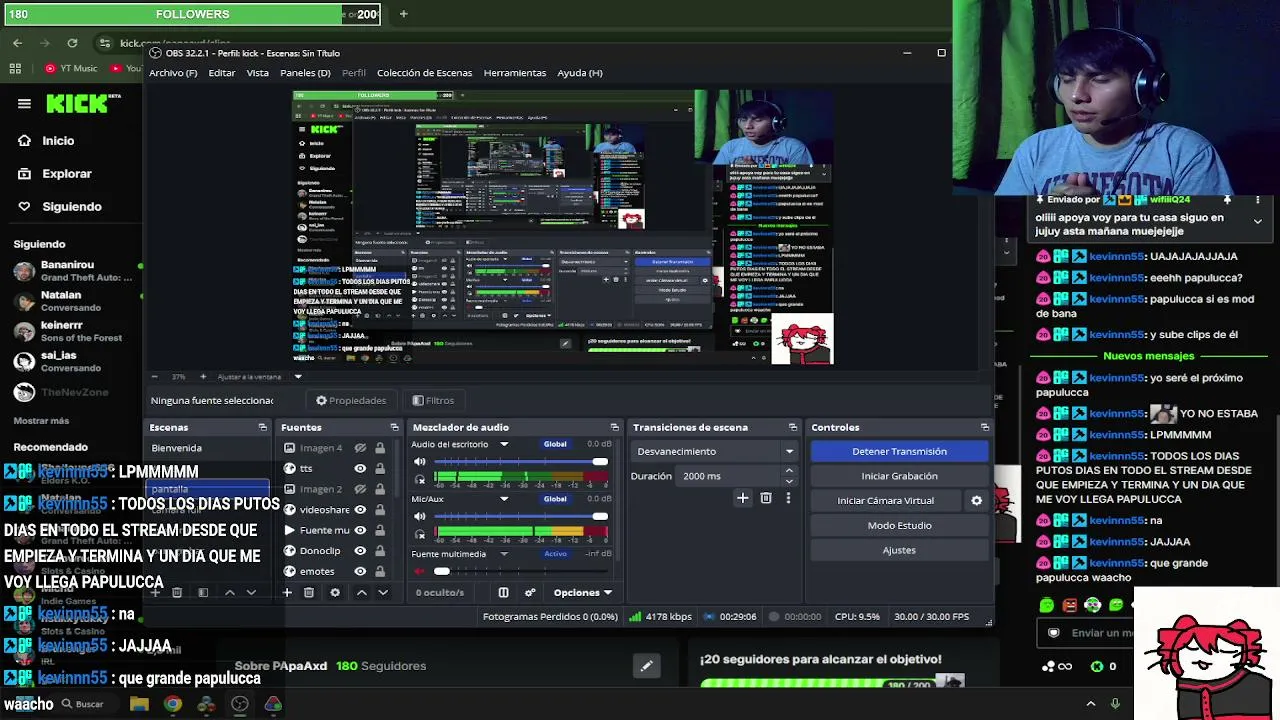Mute the Mic/Aux speaker icon
Screen dimensions: 1280x720
pyautogui.click(x=420, y=516)
